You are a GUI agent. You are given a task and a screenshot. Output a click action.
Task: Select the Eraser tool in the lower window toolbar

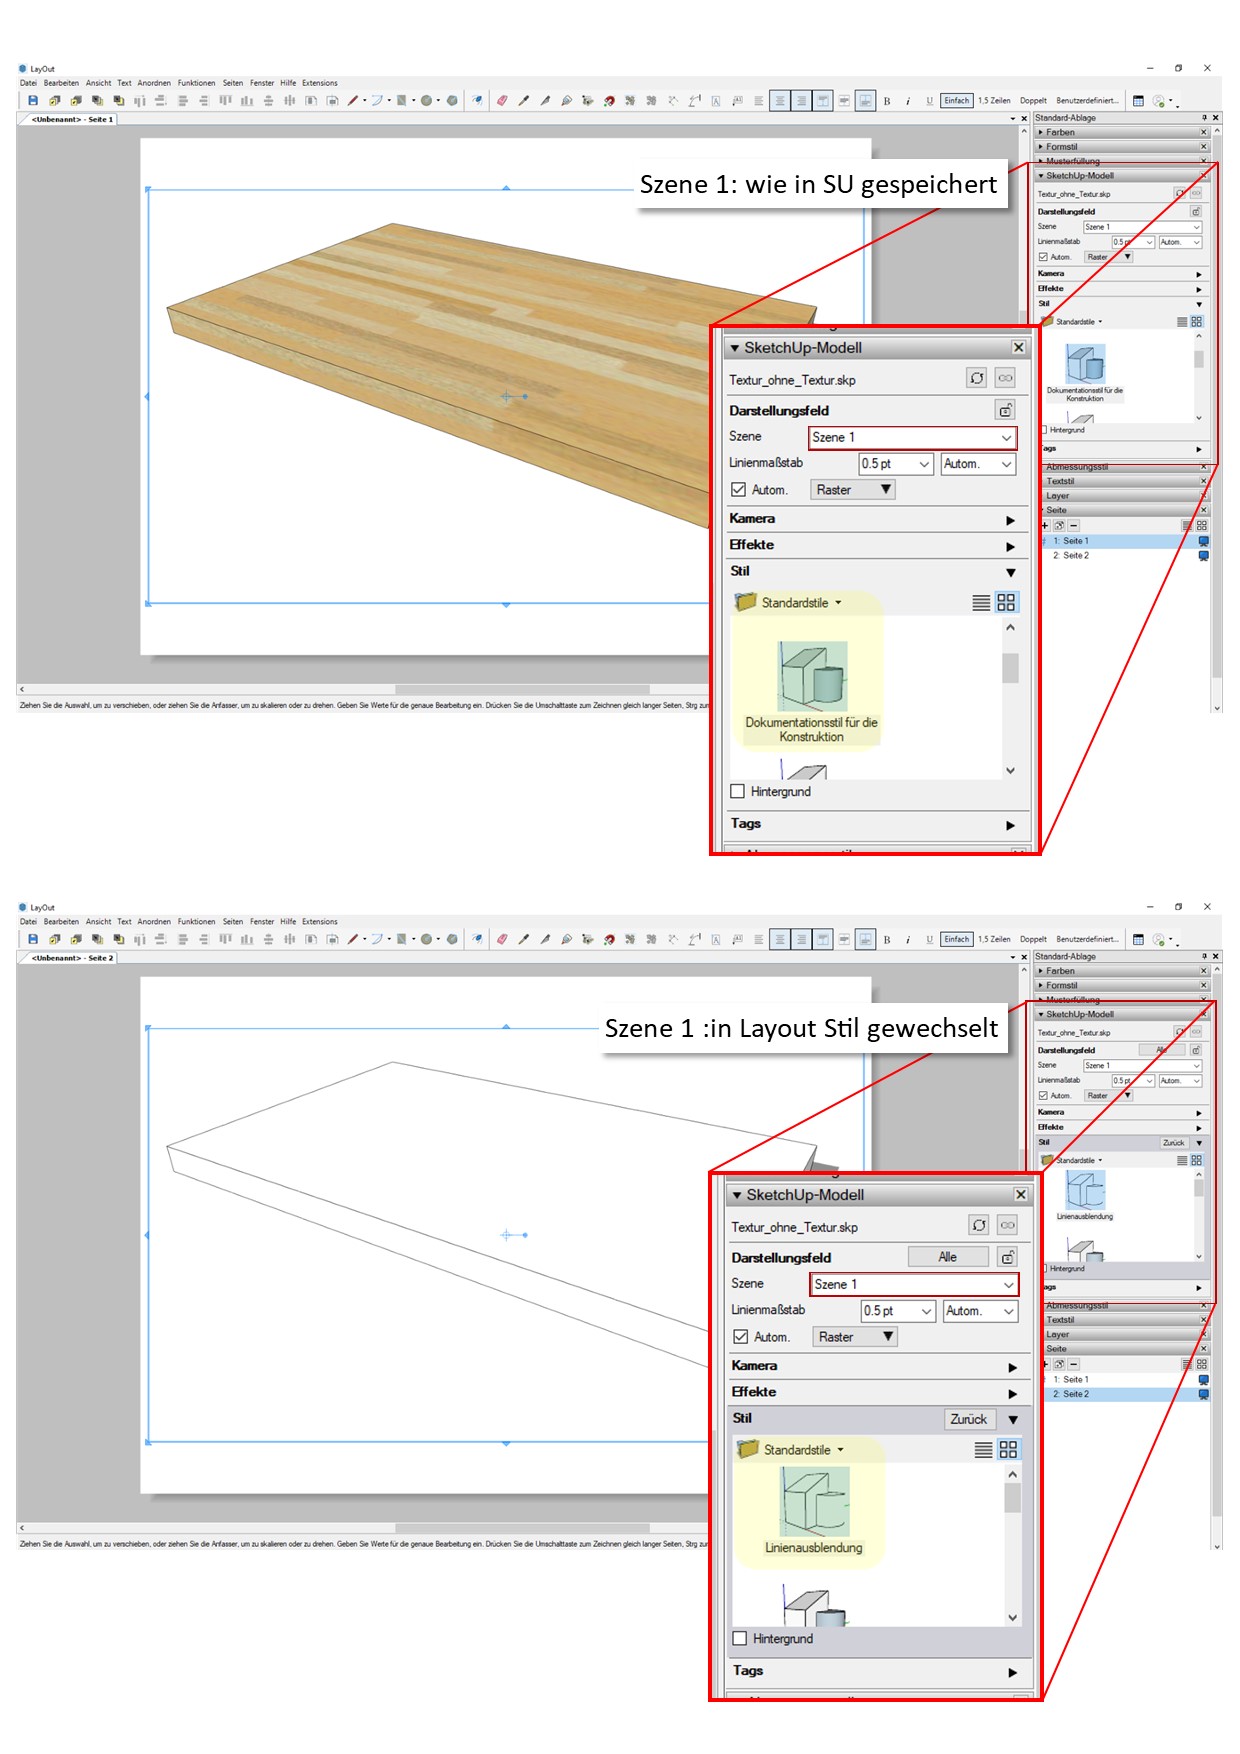pos(502,939)
